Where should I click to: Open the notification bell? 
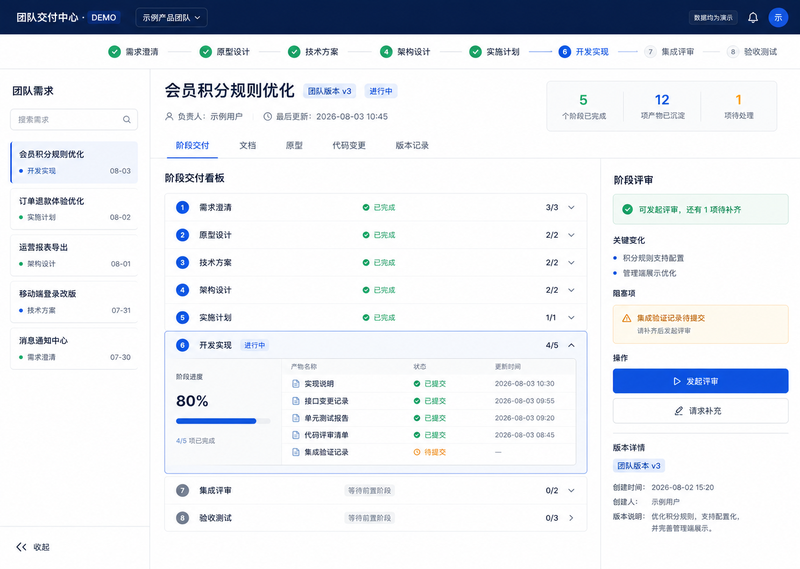point(753,17)
